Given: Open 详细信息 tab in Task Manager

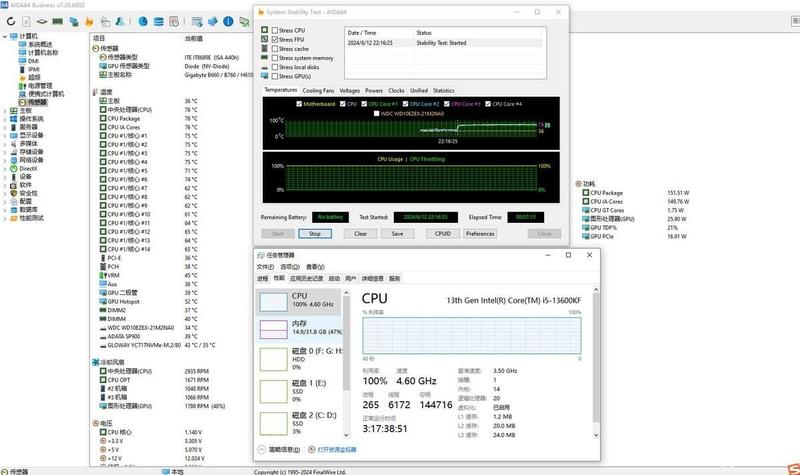Looking at the screenshot, I should coord(372,278).
